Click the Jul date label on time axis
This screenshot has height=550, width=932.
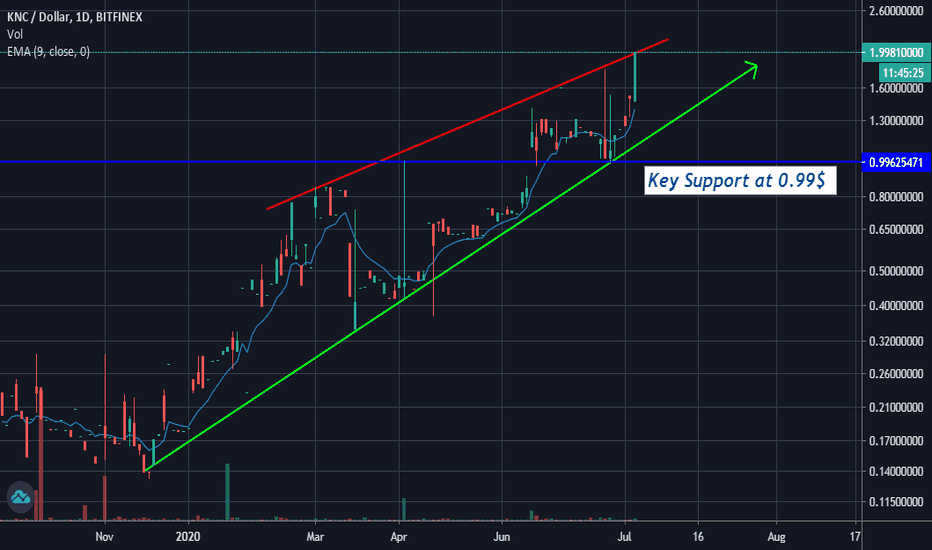click(624, 536)
